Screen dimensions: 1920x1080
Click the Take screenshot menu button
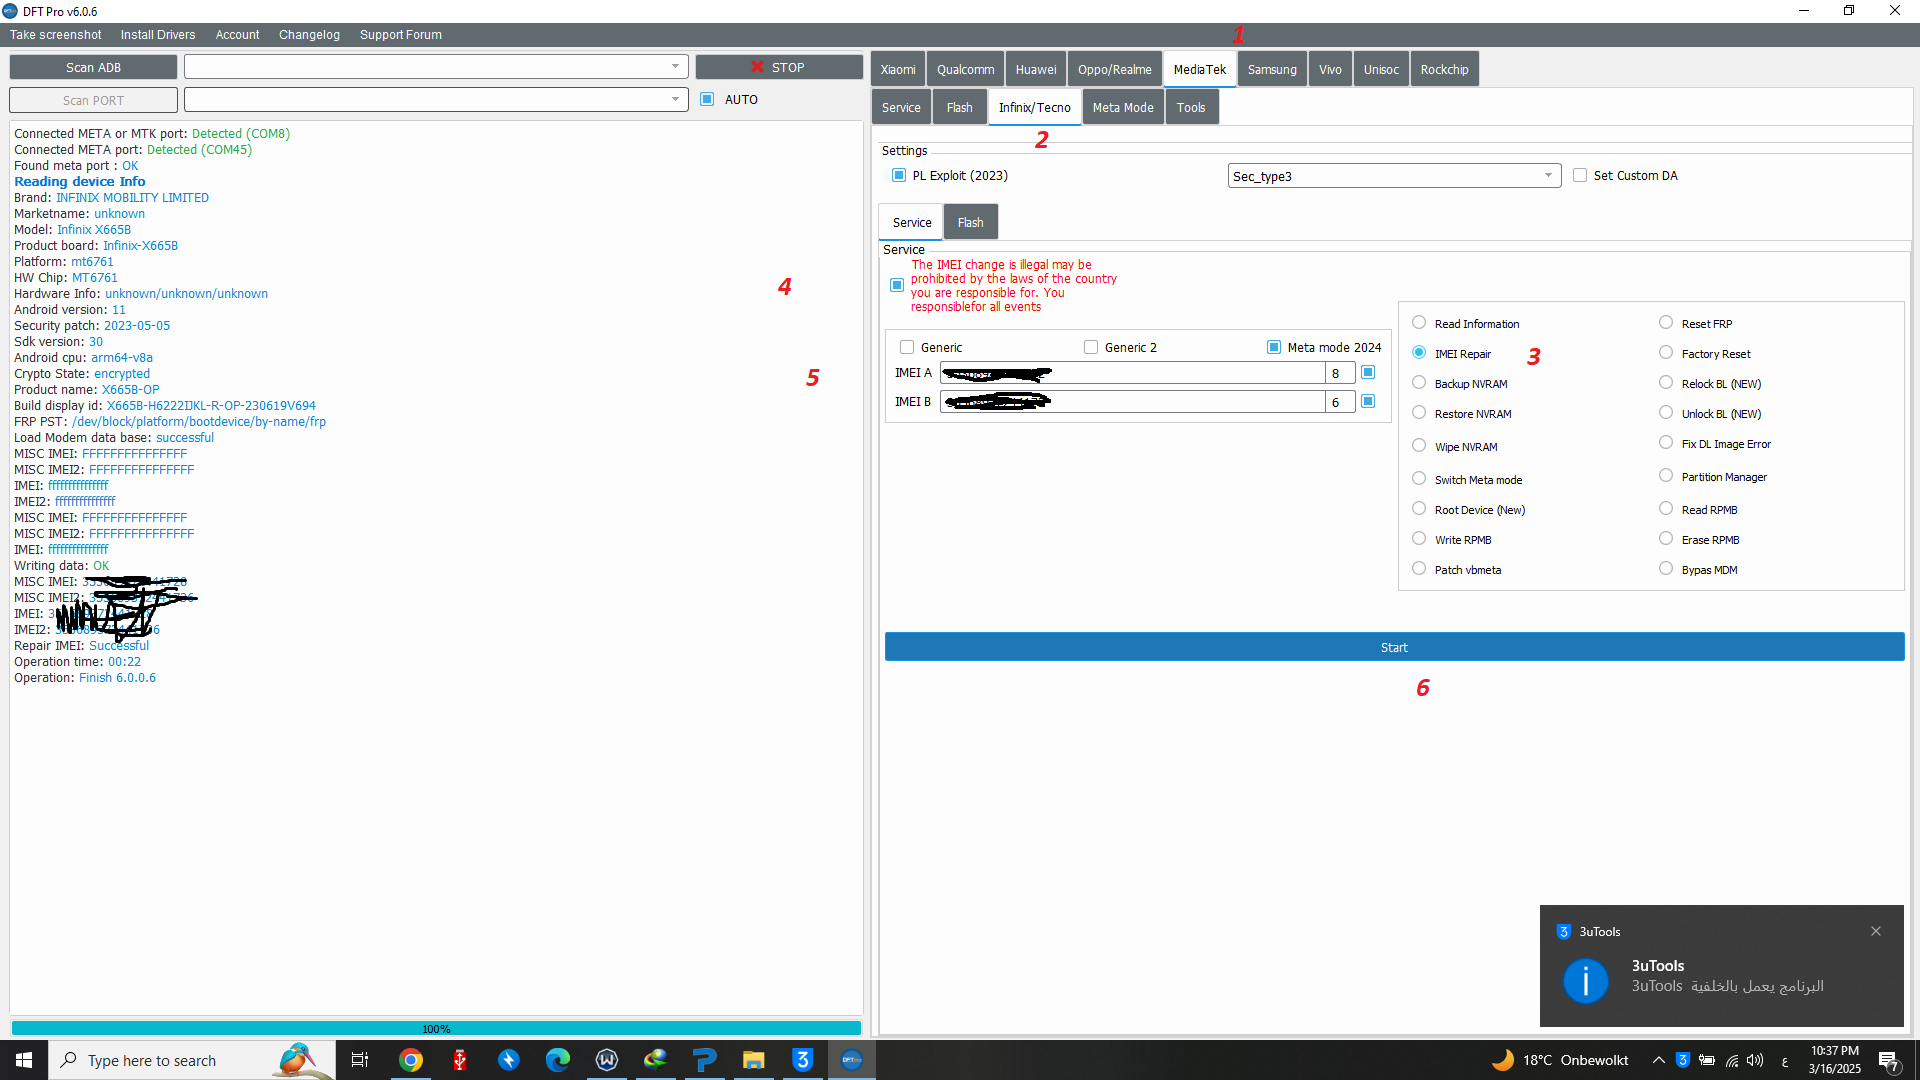55,35
